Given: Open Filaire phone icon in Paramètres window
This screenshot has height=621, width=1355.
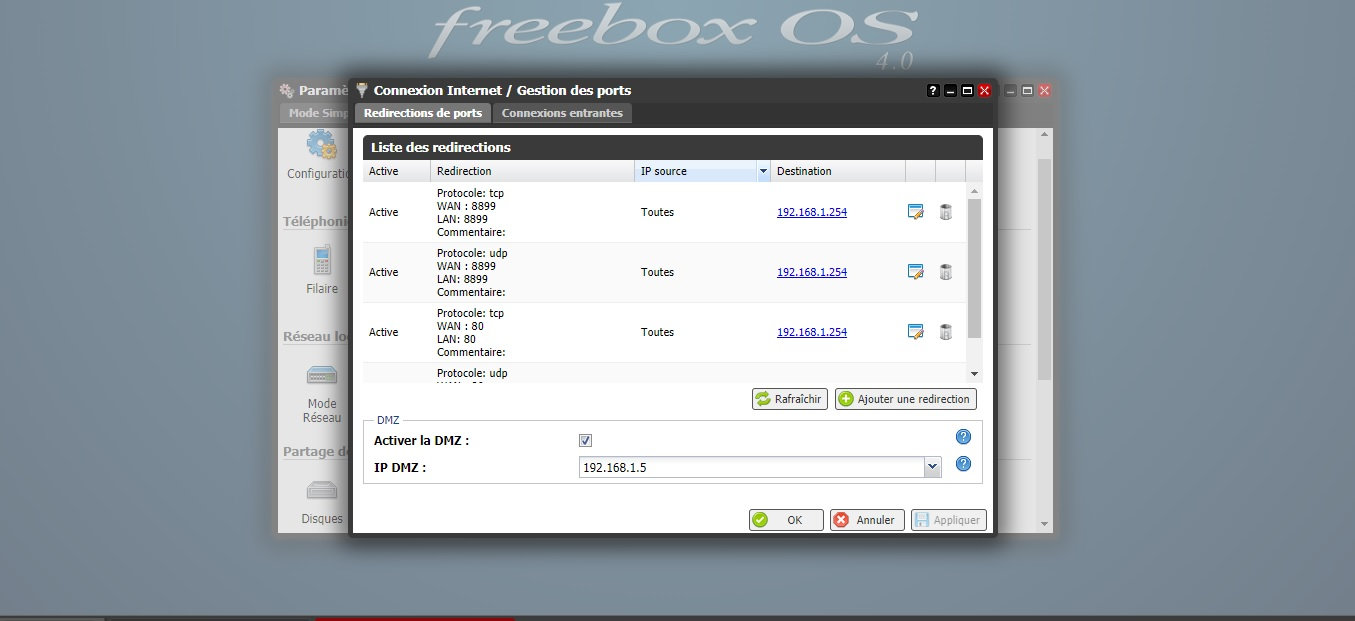Looking at the screenshot, I should [321, 259].
